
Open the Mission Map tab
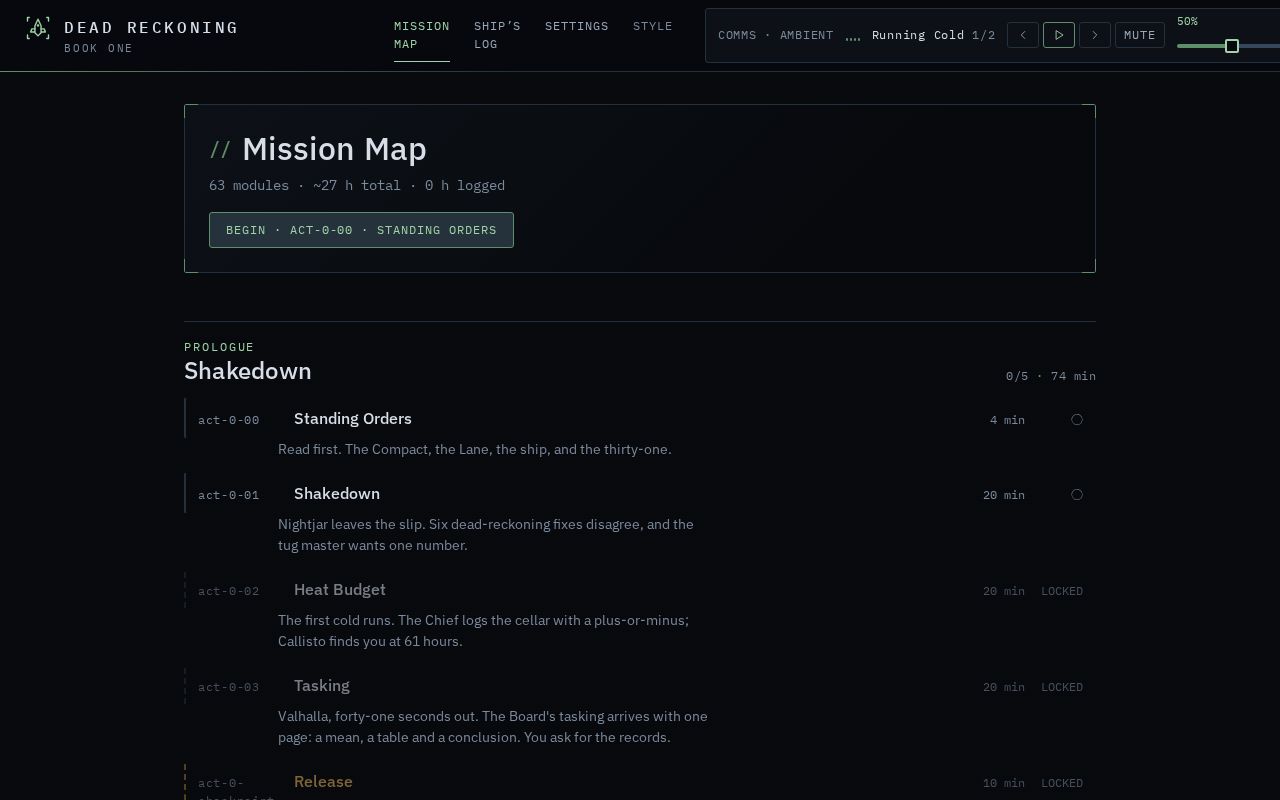422,35
